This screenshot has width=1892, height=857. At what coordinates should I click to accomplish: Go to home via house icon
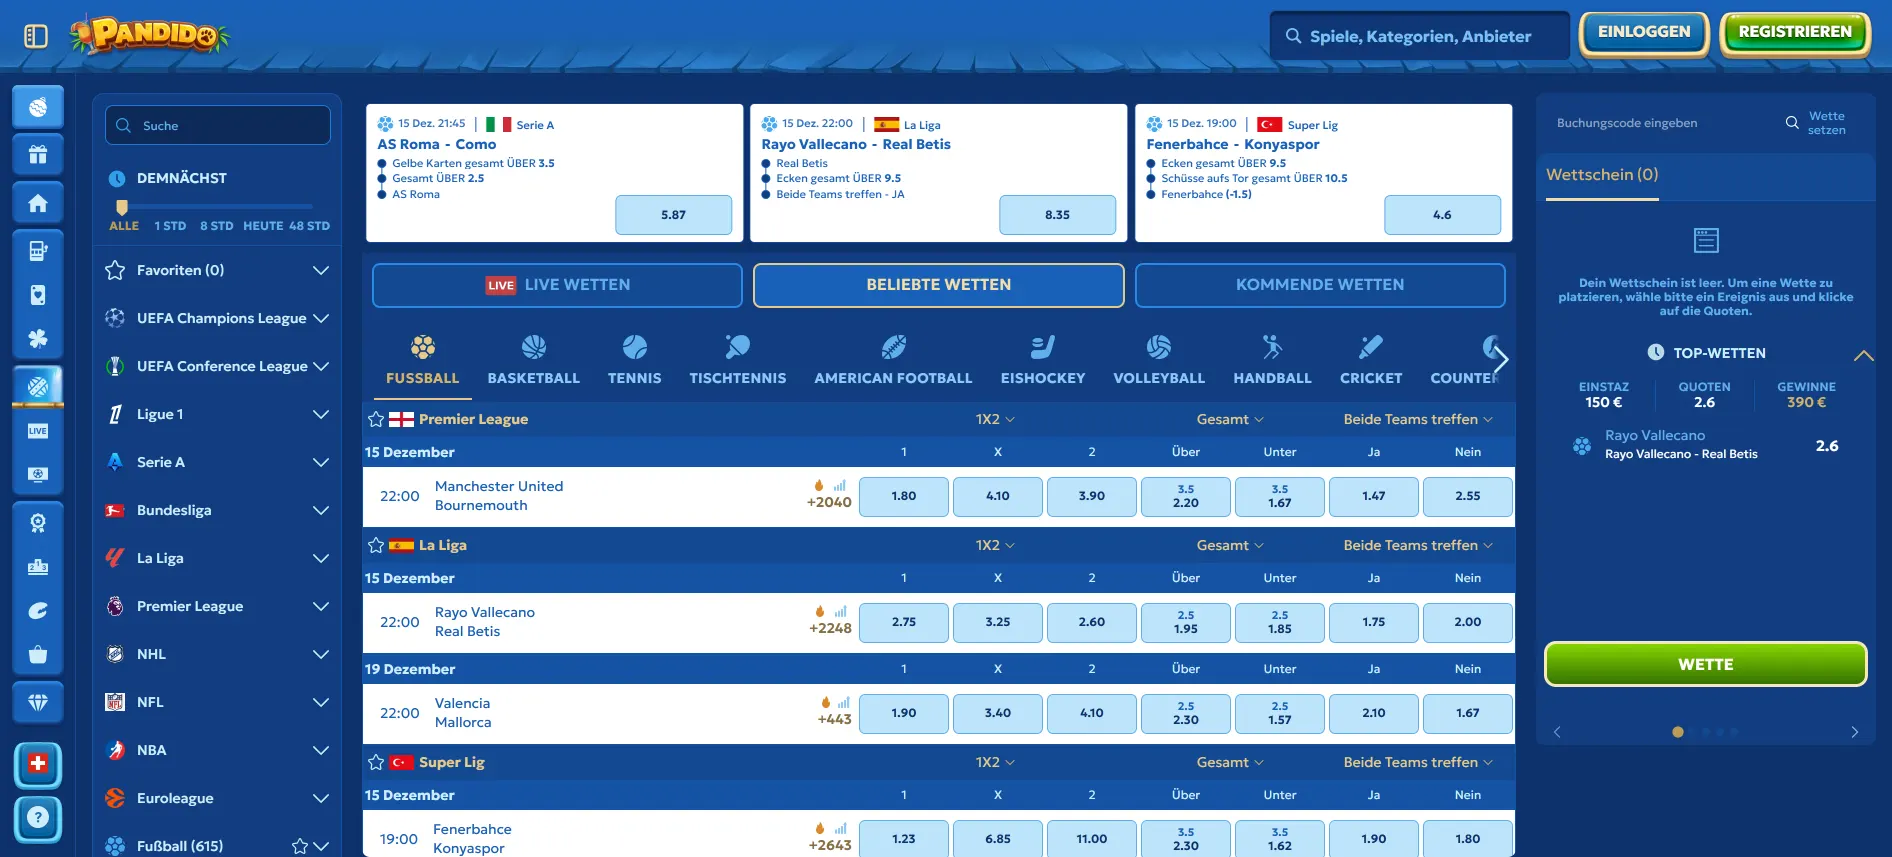[x=38, y=203]
